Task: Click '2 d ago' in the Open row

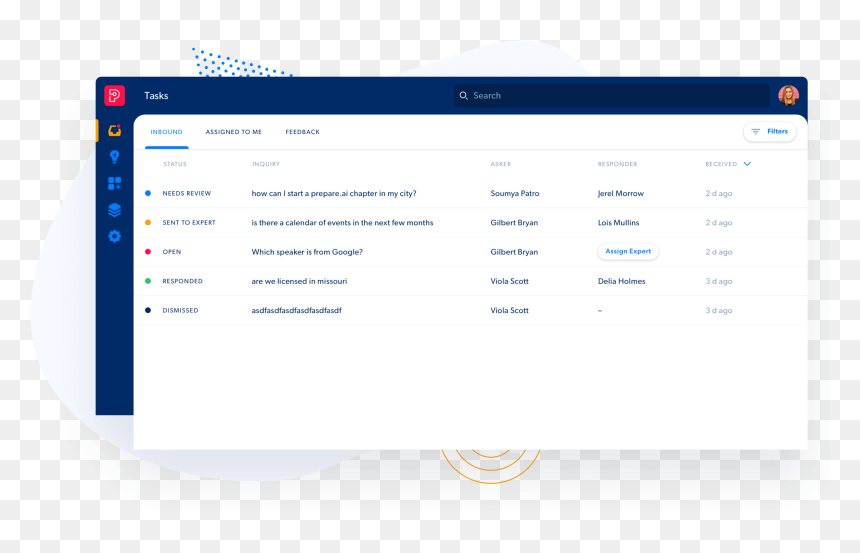Action: tap(718, 252)
